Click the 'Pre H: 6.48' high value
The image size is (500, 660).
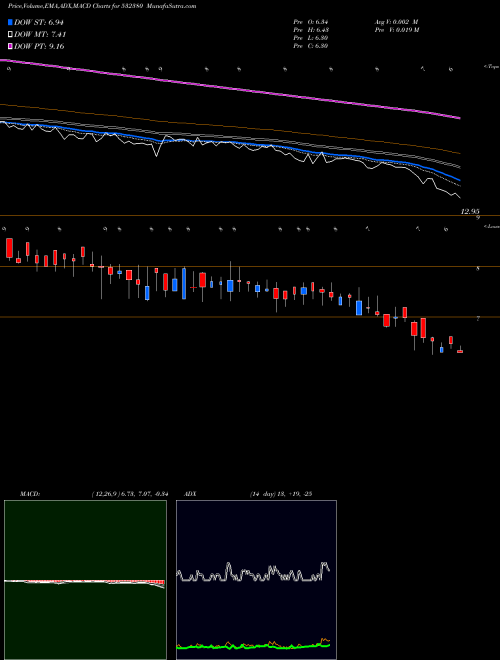pos(311,30)
